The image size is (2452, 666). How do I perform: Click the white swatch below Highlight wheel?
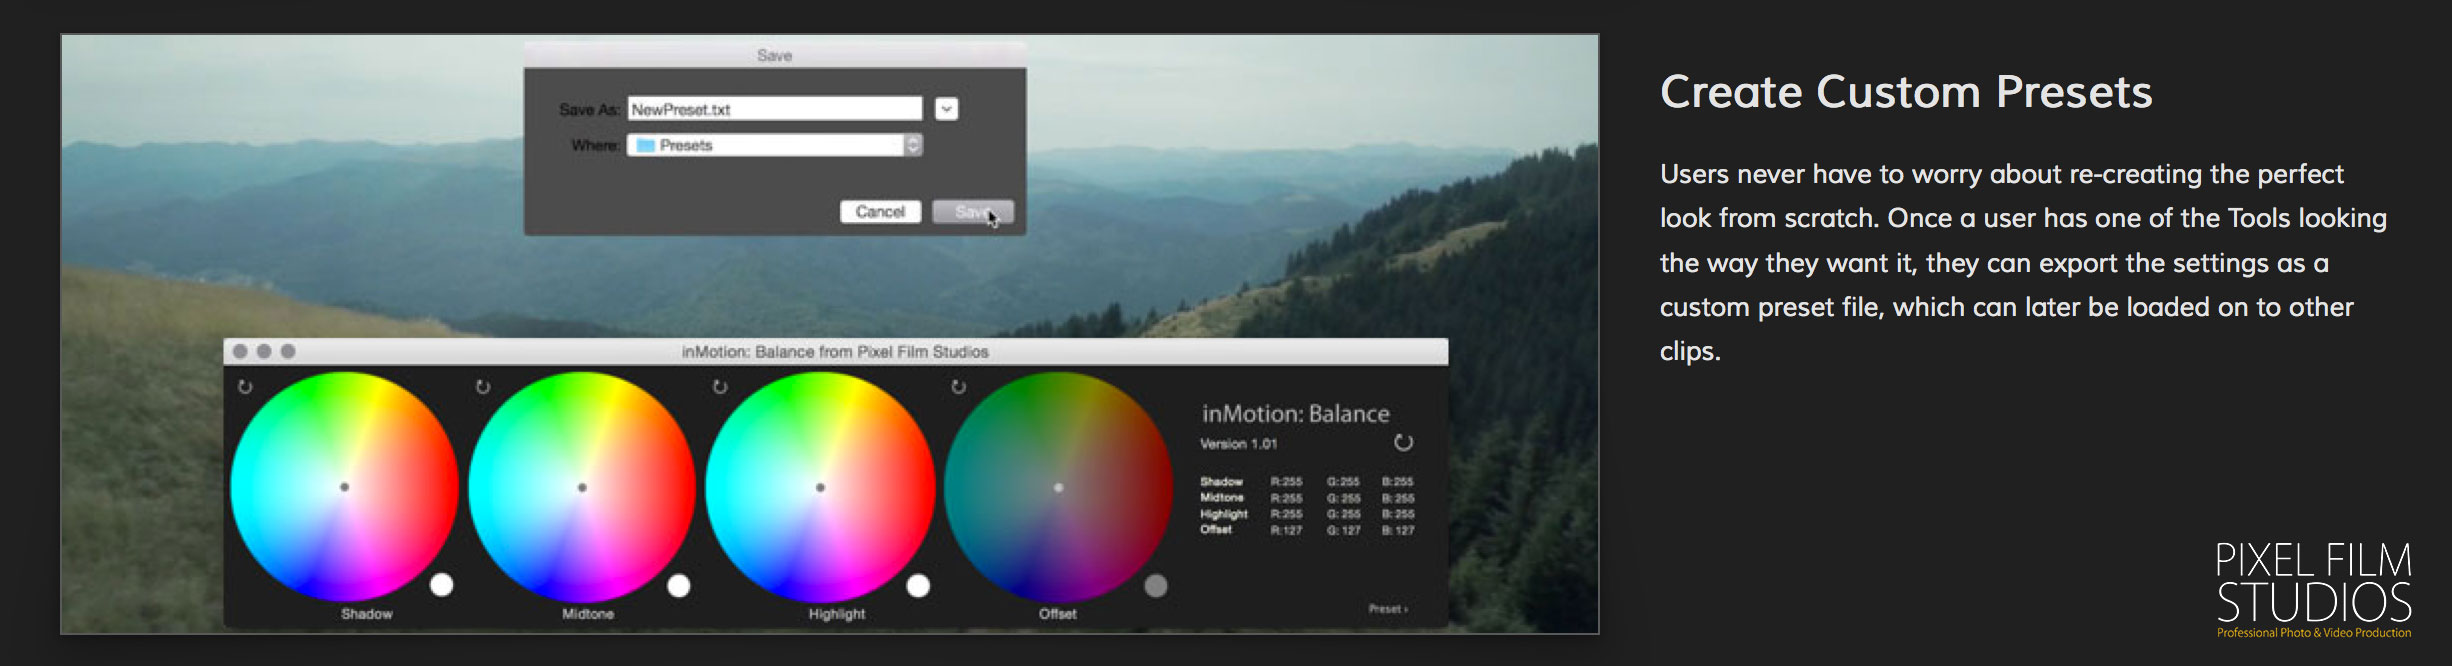[918, 585]
